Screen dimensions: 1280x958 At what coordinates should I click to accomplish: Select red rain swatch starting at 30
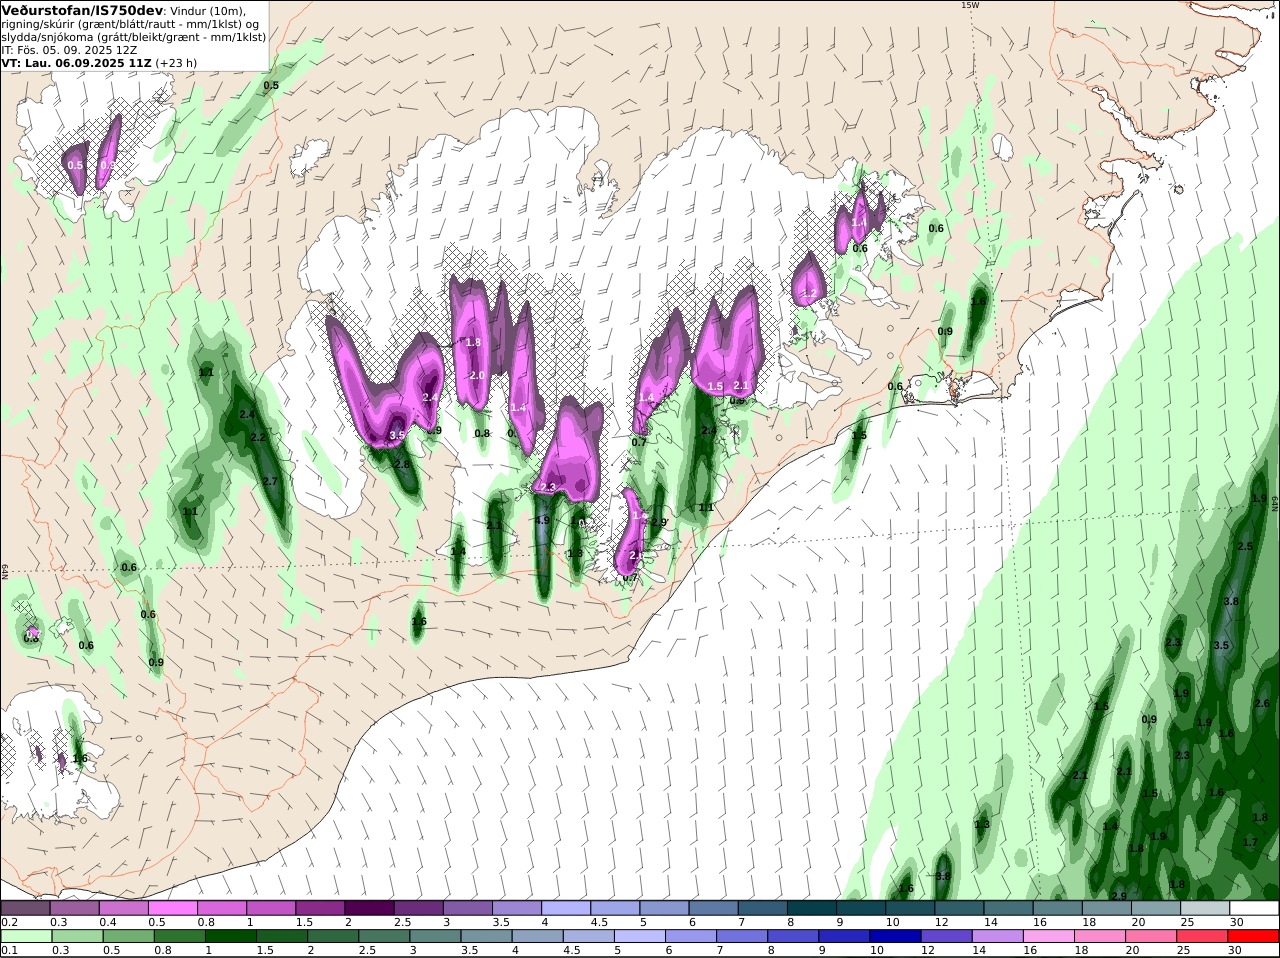[1255, 937]
